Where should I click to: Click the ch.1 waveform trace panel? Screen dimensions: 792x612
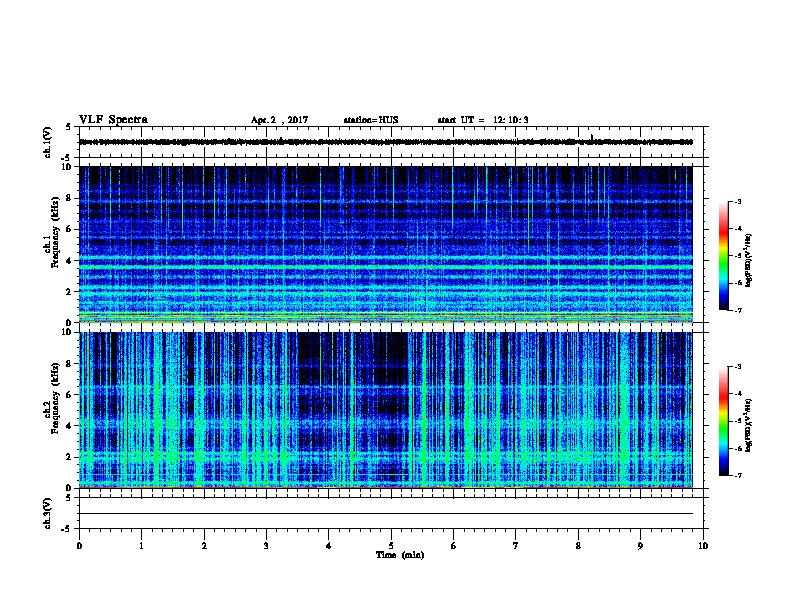pyautogui.click(x=391, y=142)
